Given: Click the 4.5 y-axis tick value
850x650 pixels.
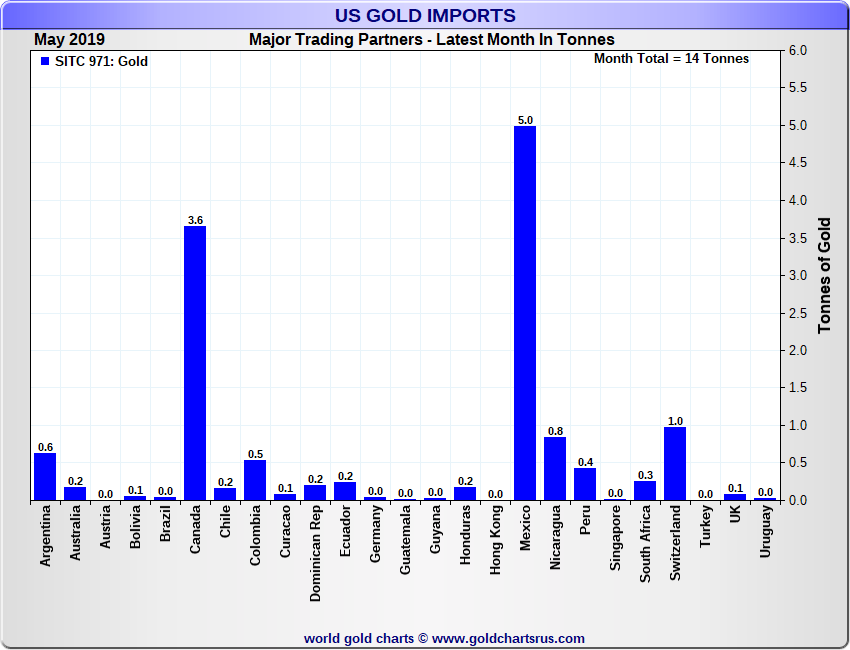Looking at the screenshot, I should [797, 163].
